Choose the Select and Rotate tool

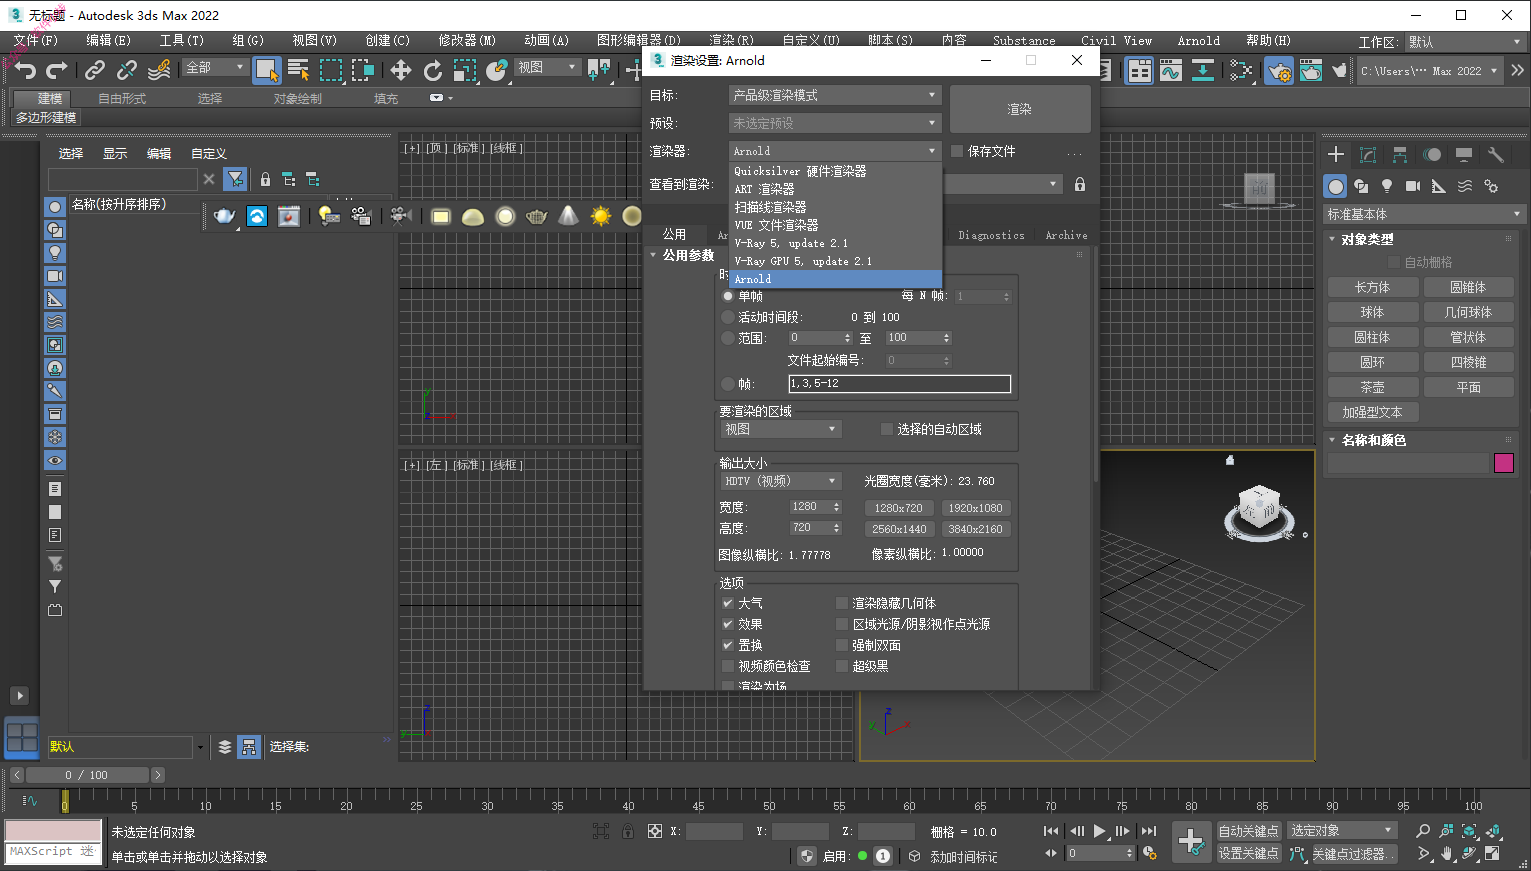coord(433,70)
